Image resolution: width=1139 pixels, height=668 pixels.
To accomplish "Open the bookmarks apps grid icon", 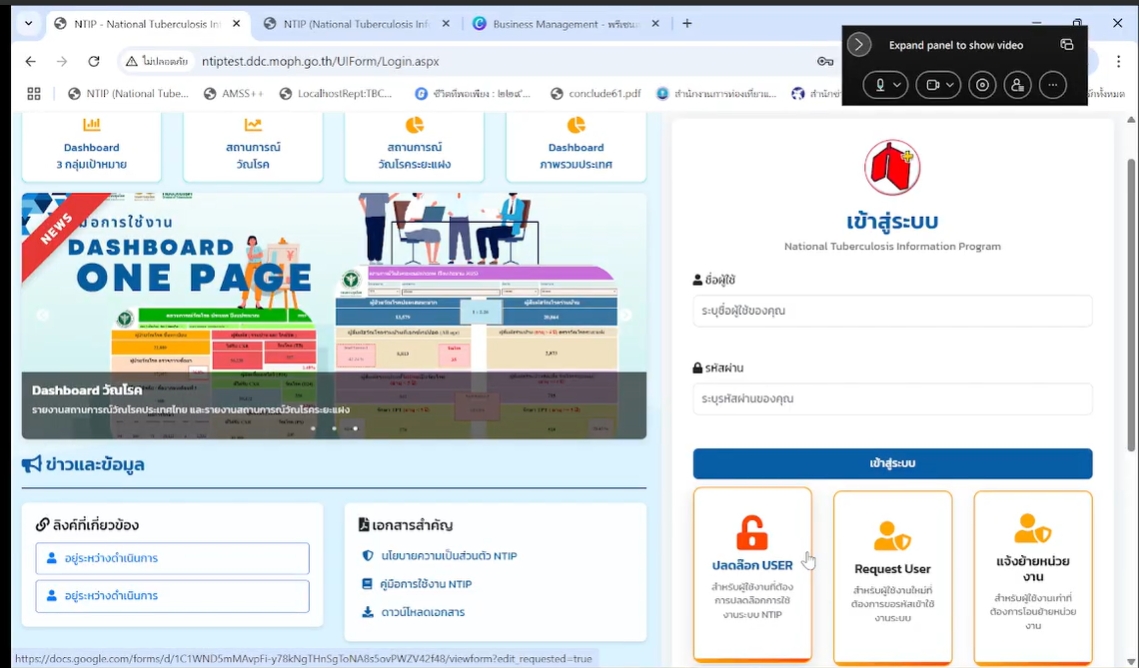I will [34, 94].
